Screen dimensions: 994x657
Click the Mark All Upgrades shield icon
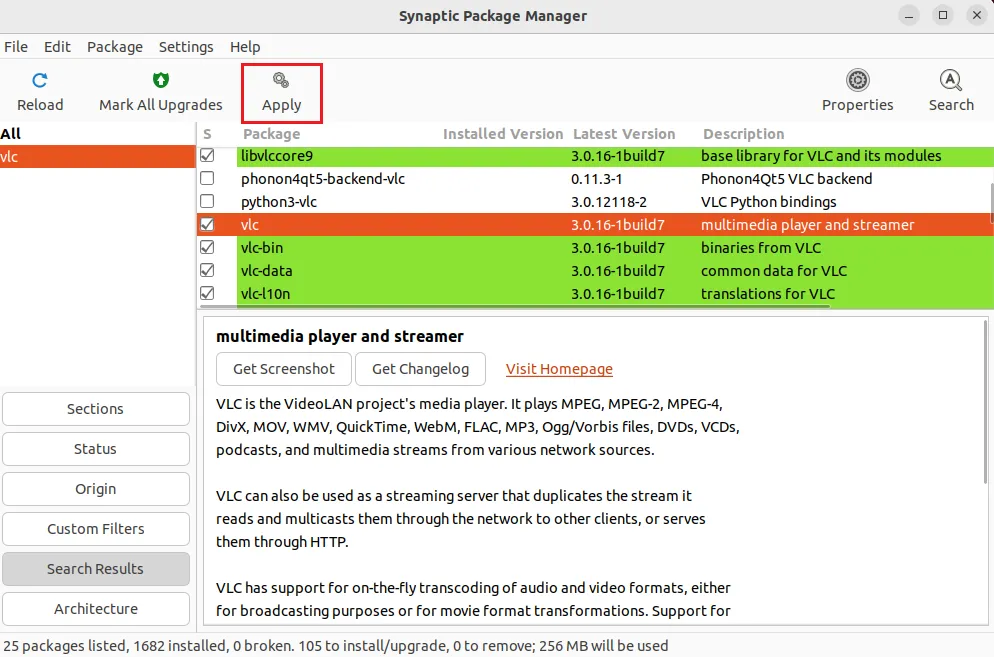[161, 81]
